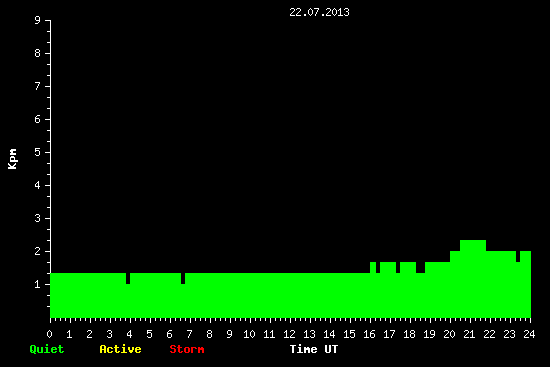The image size is (550, 367).
Task: Click the 5 on the Kpm axis
Action: pyautogui.click(x=37, y=152)
